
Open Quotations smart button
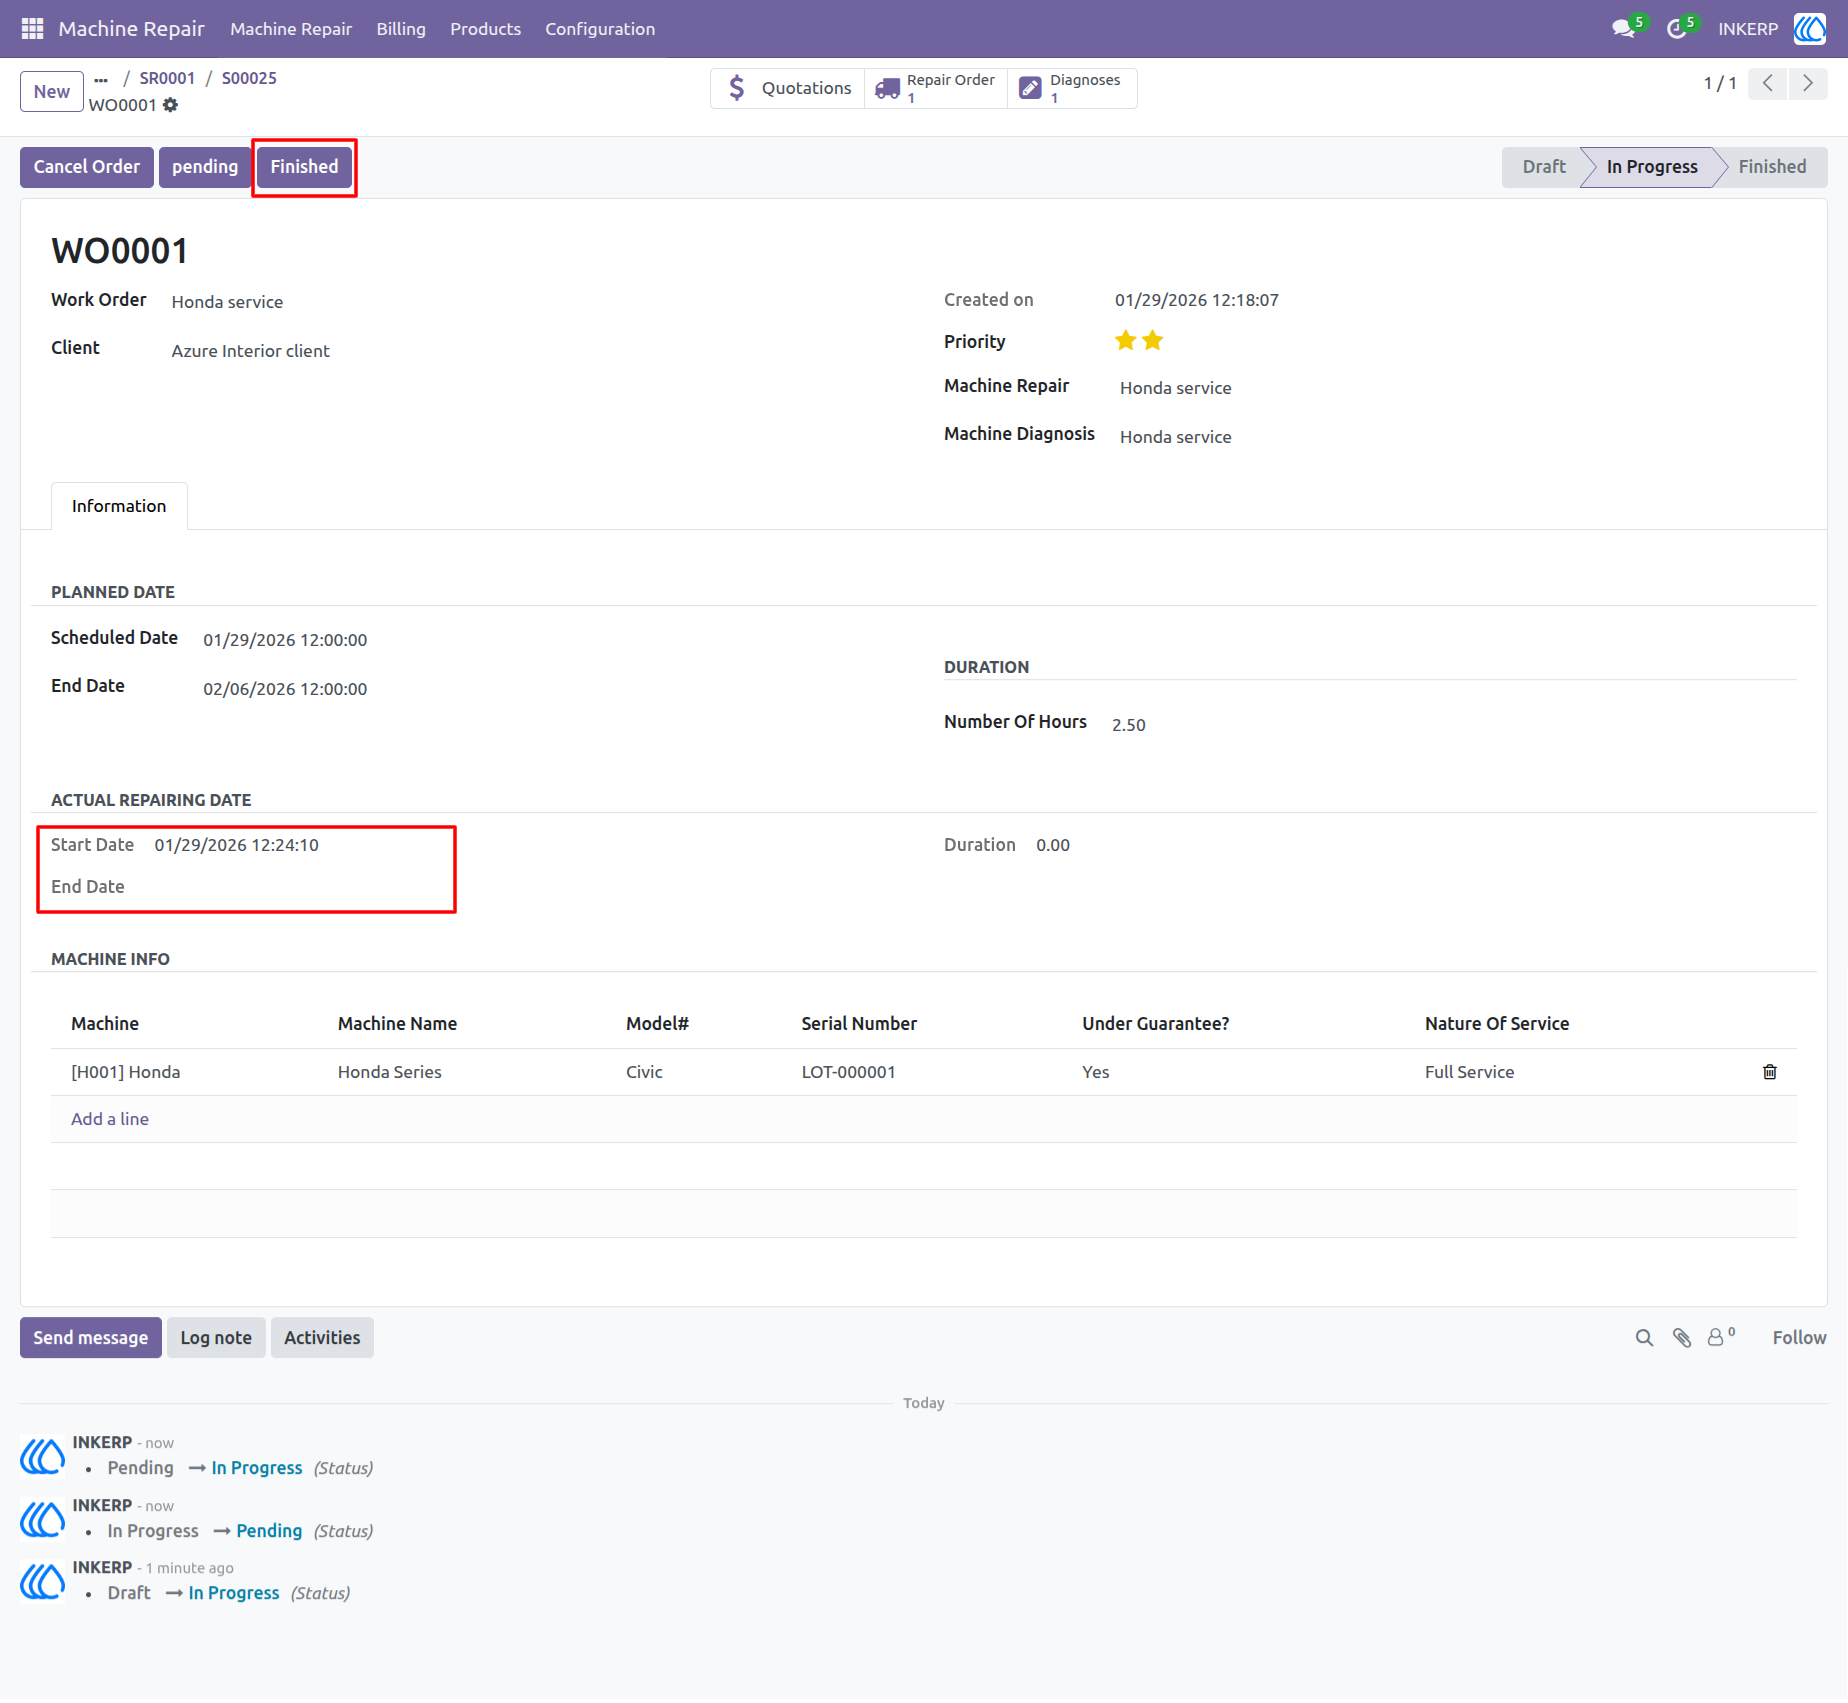788,88
